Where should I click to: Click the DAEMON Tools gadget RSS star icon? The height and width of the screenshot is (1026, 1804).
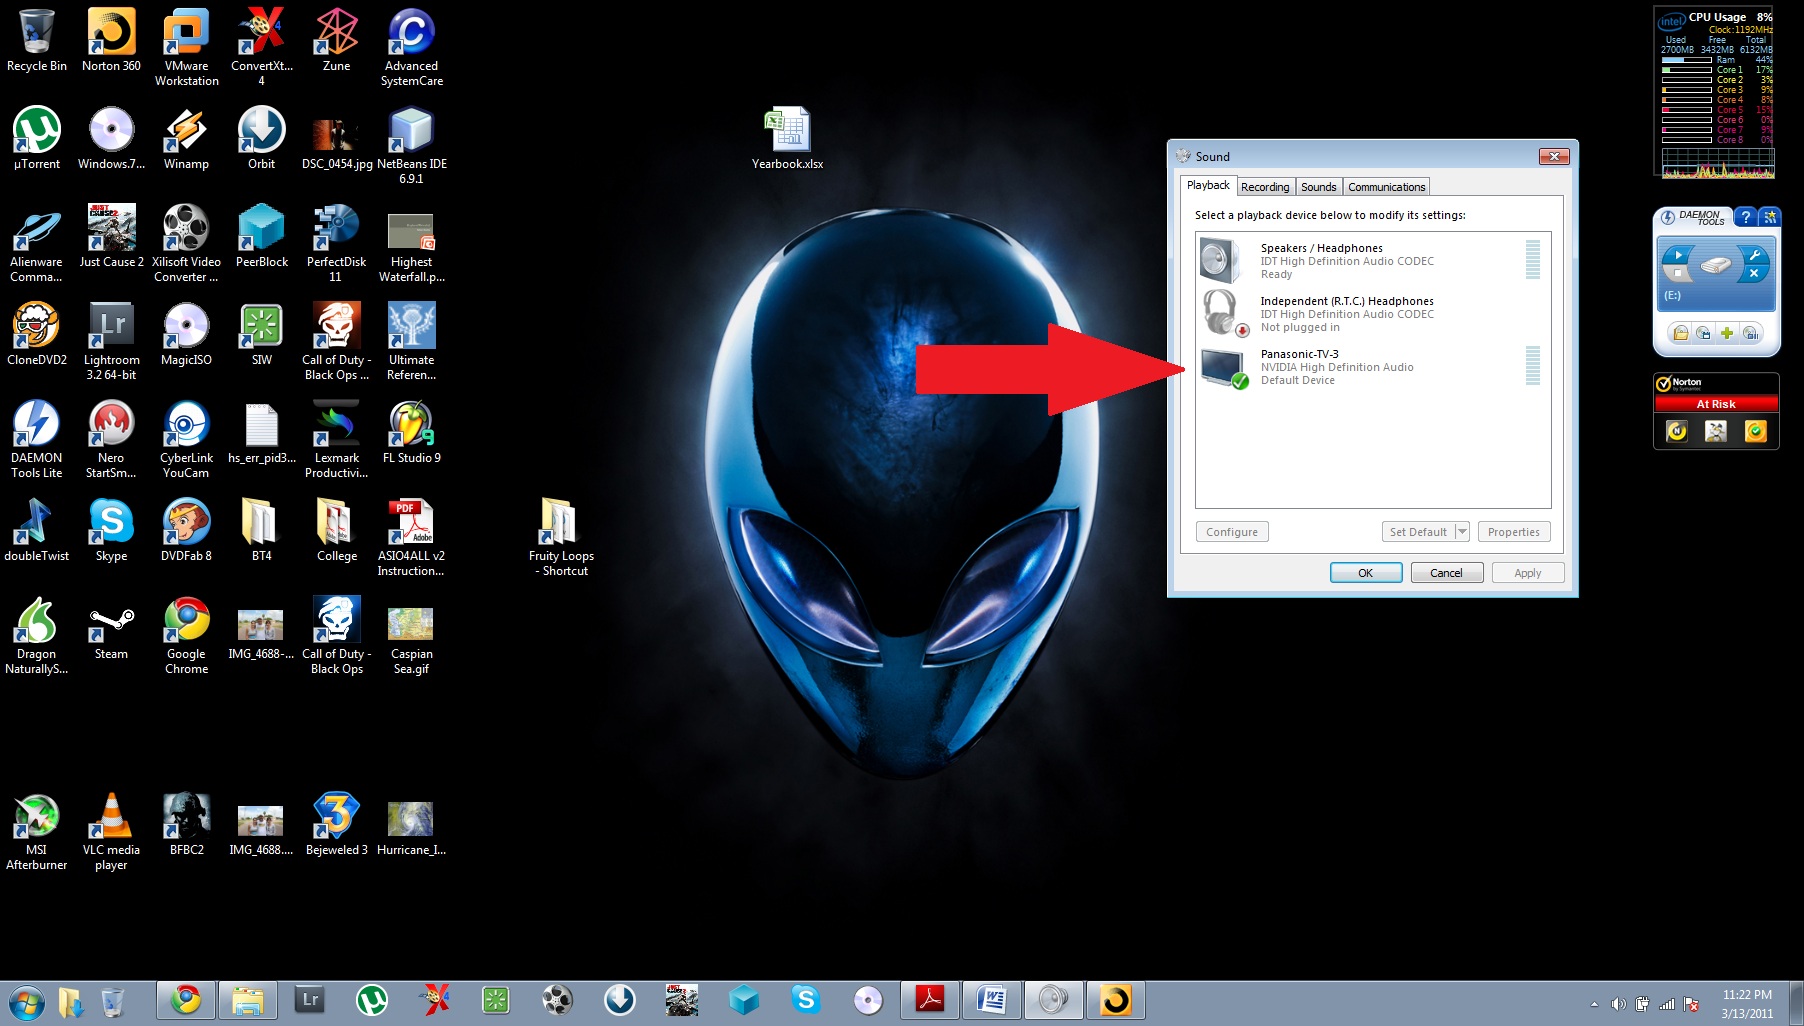pyautogui.click(x=1769, y=217)
